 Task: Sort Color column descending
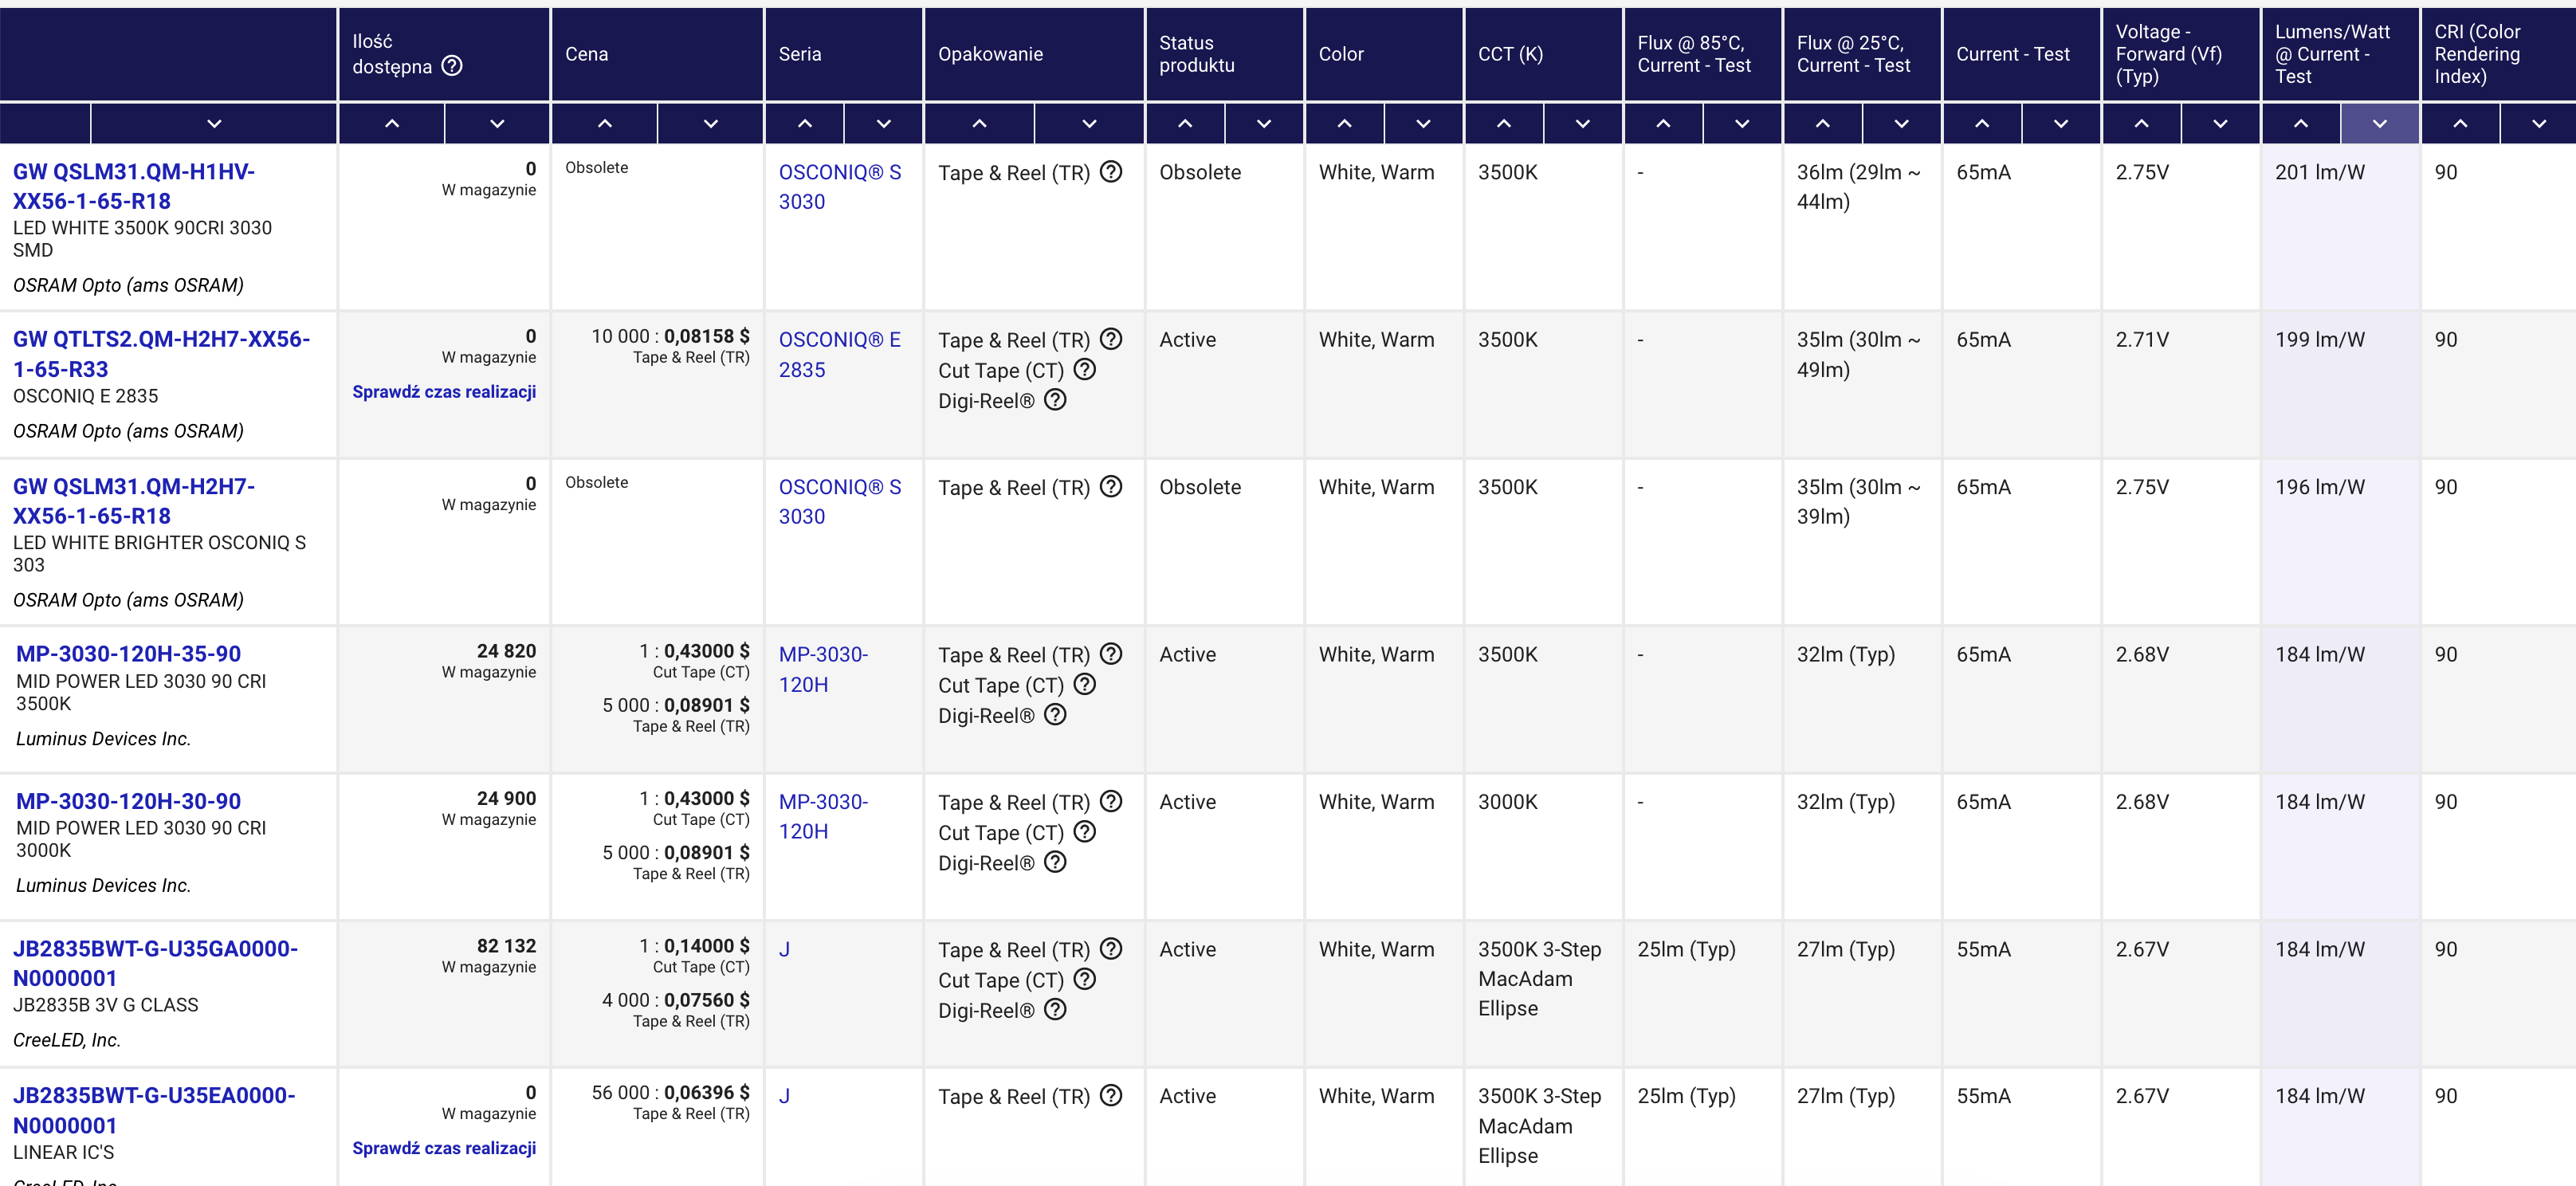click(x=1424, y=124)
